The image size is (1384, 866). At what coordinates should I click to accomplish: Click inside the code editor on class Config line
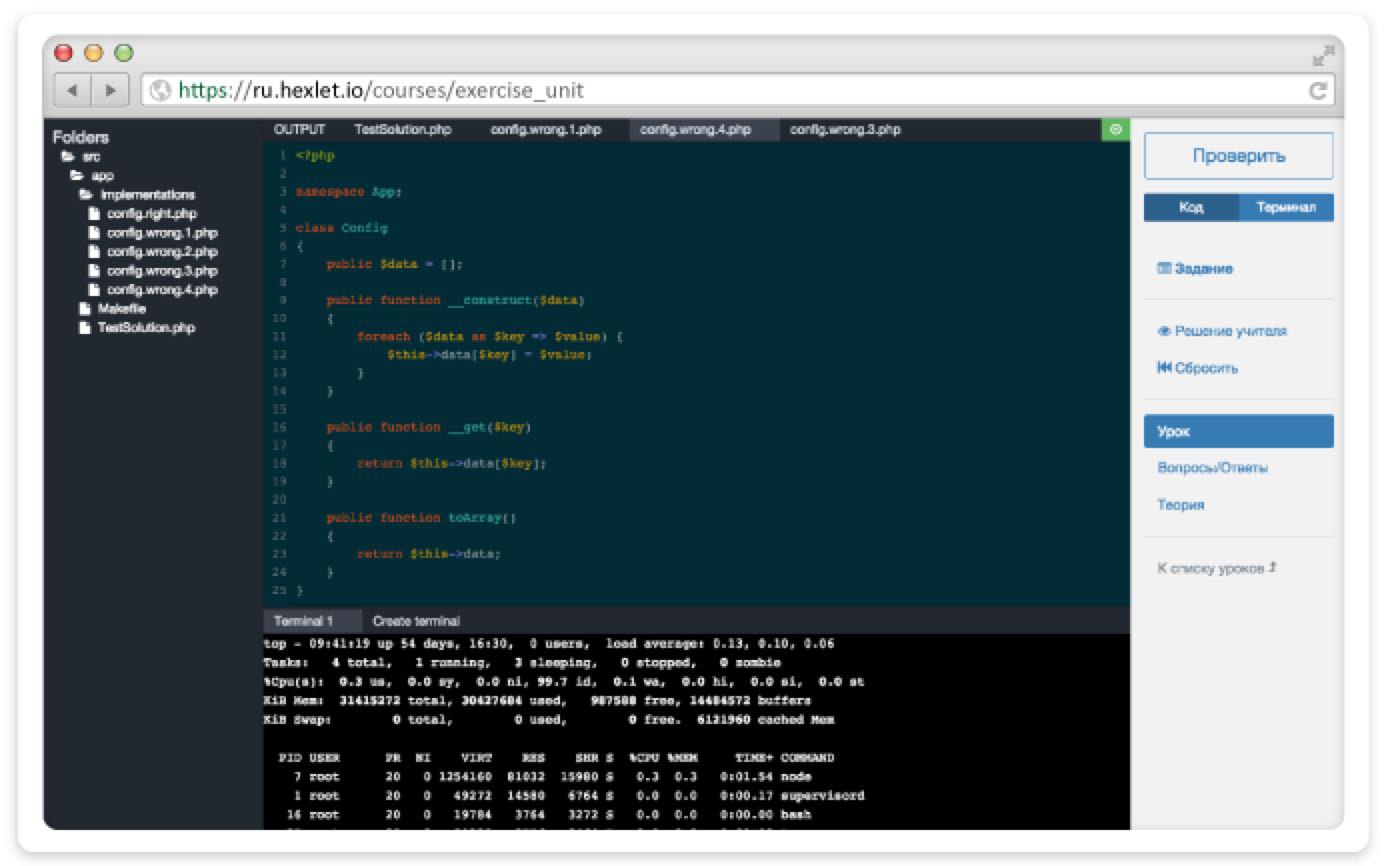click(342, 228)
